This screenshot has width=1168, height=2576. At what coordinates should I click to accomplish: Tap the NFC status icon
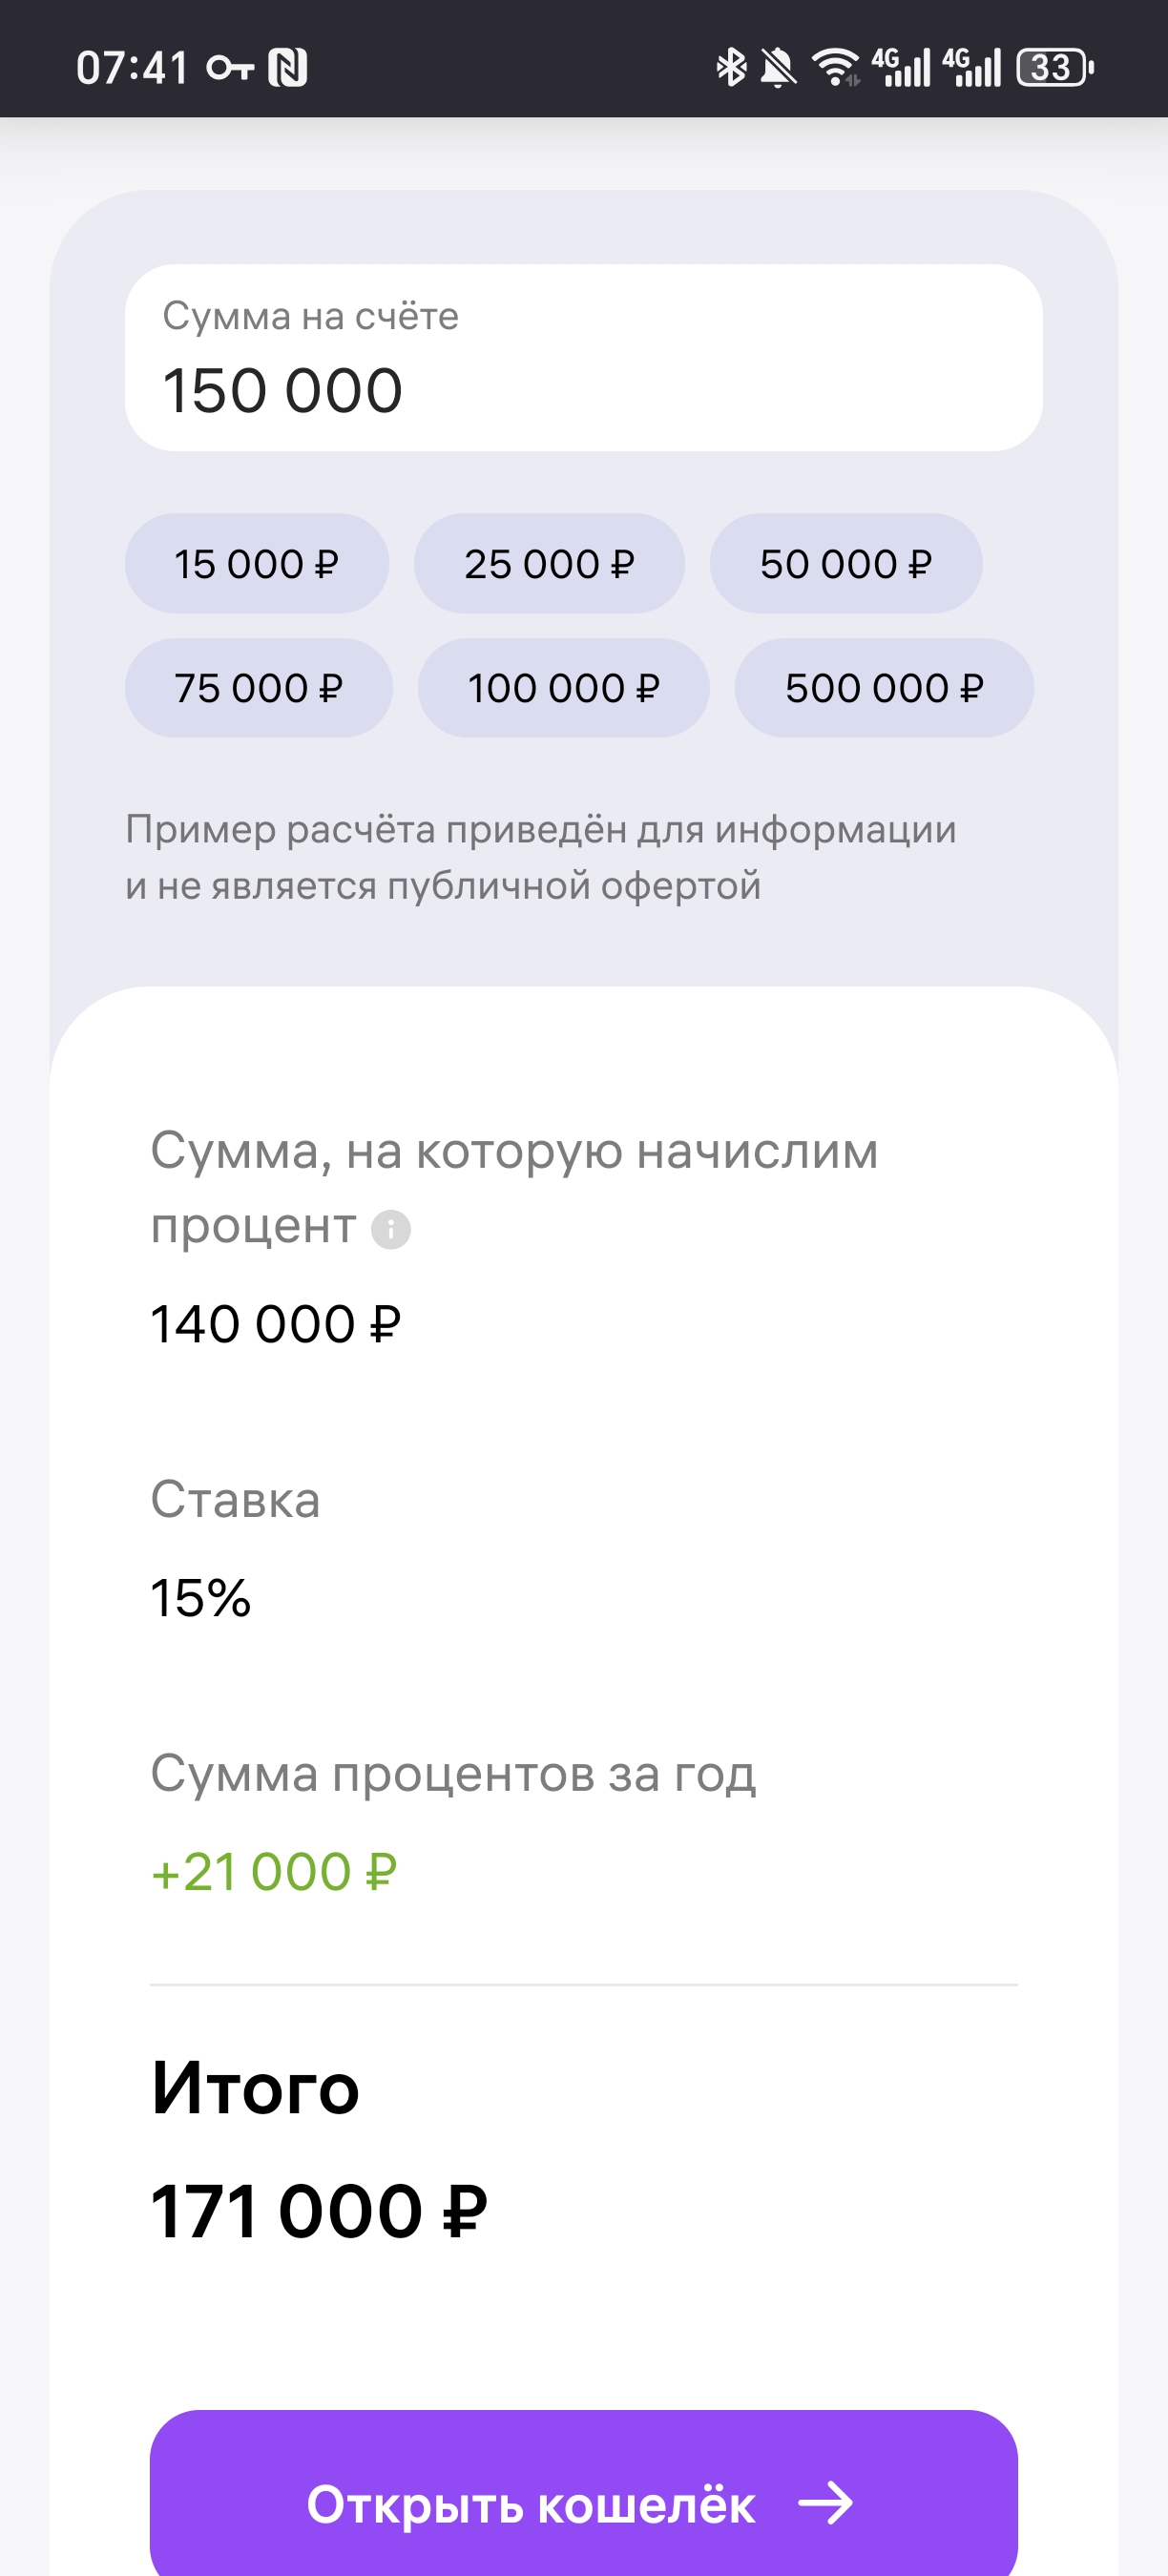(288, 68)
